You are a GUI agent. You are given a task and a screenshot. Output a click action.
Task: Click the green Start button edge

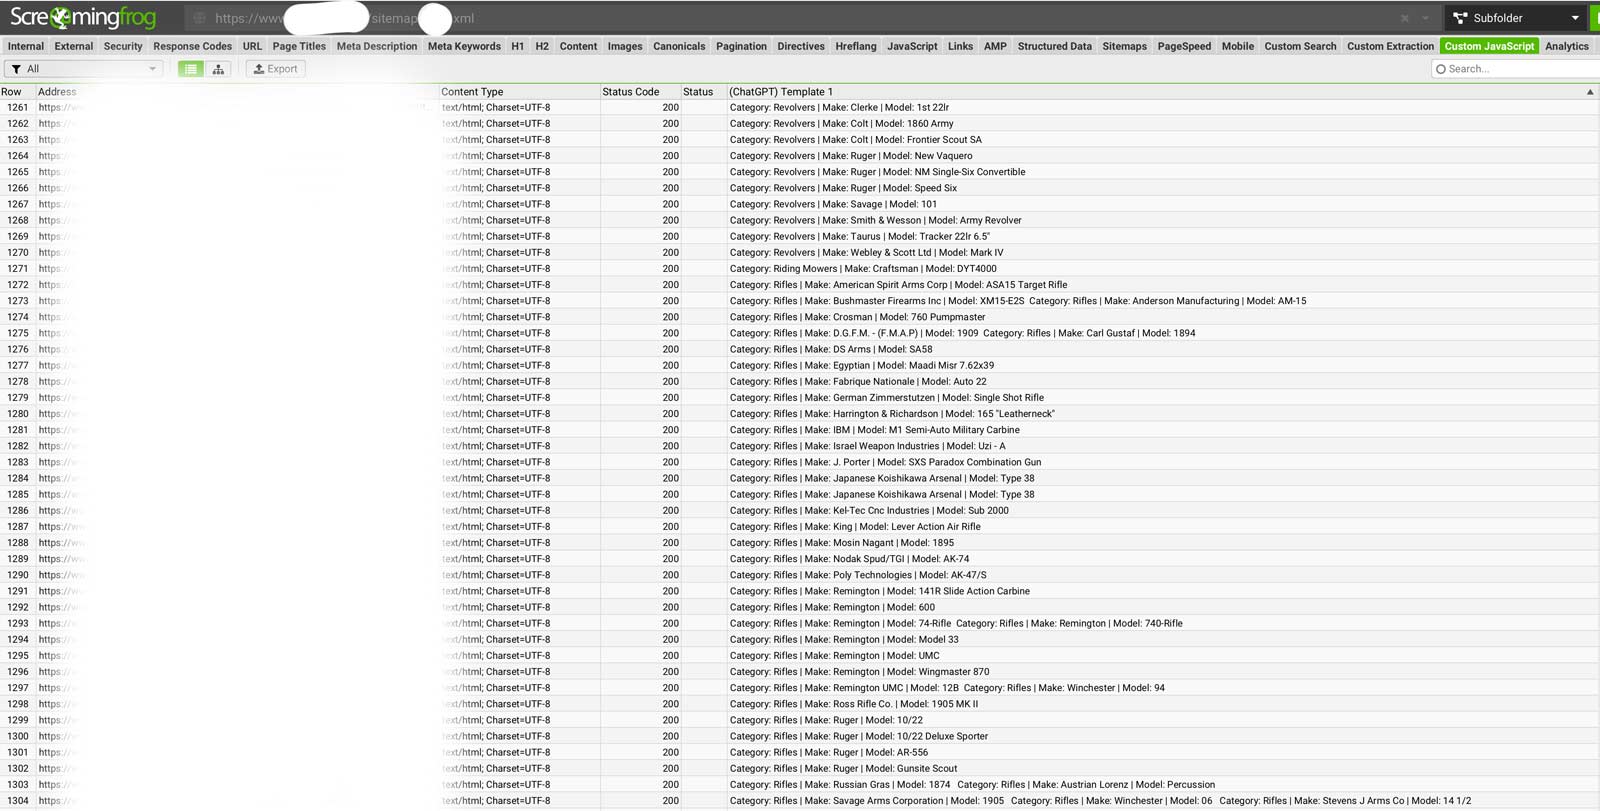(1595, 18)
